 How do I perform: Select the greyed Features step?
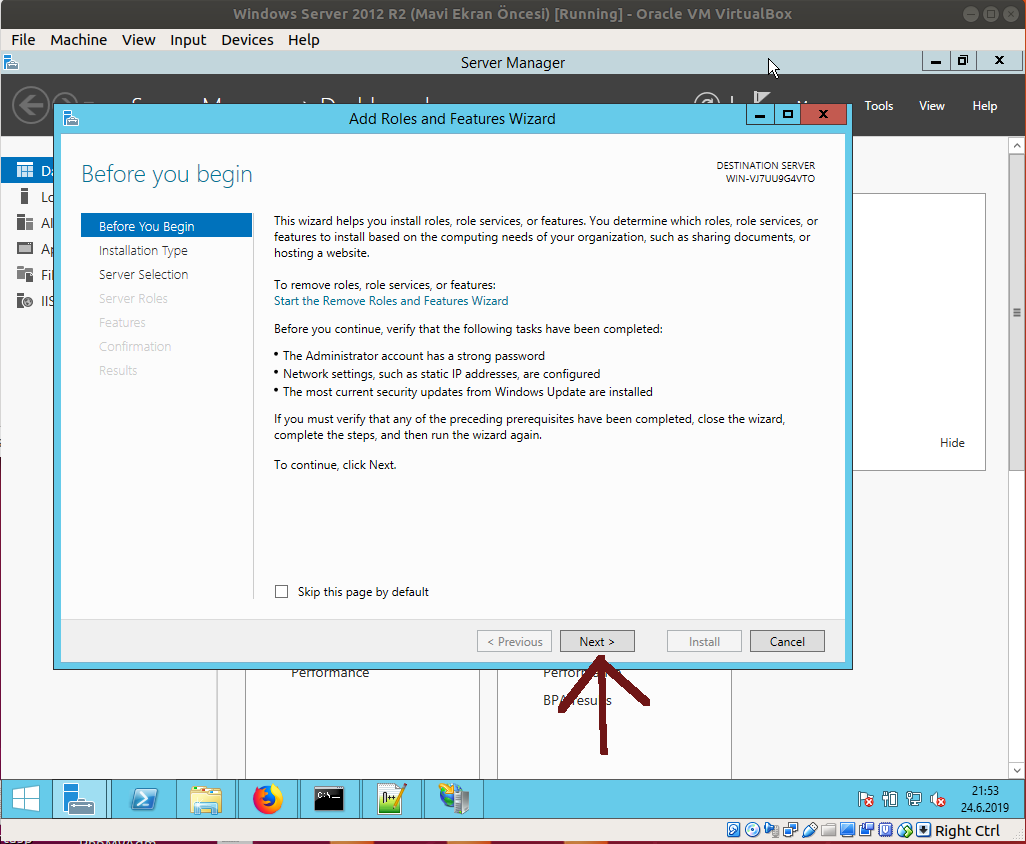(122, 323)
